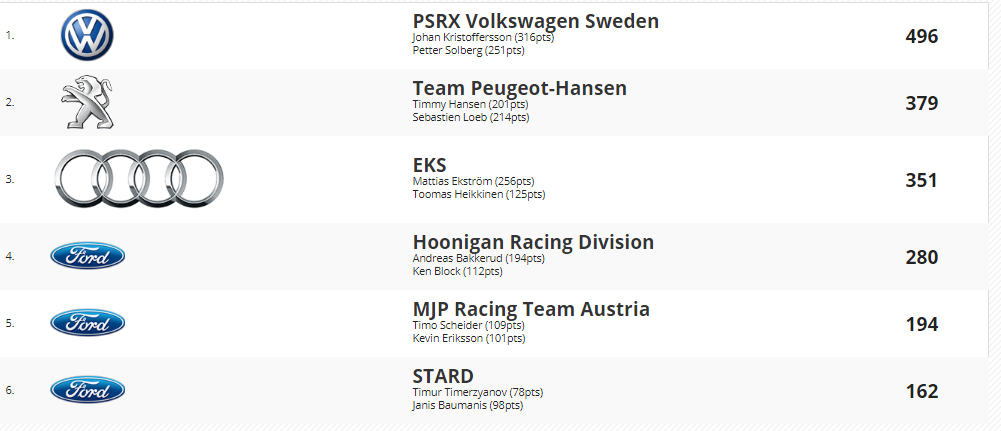Image resolution: width=1001 pixels, height=431 pixels.
Task: Click the Ford logo for Hoonigan Racing Division
Action: point(87,256)
